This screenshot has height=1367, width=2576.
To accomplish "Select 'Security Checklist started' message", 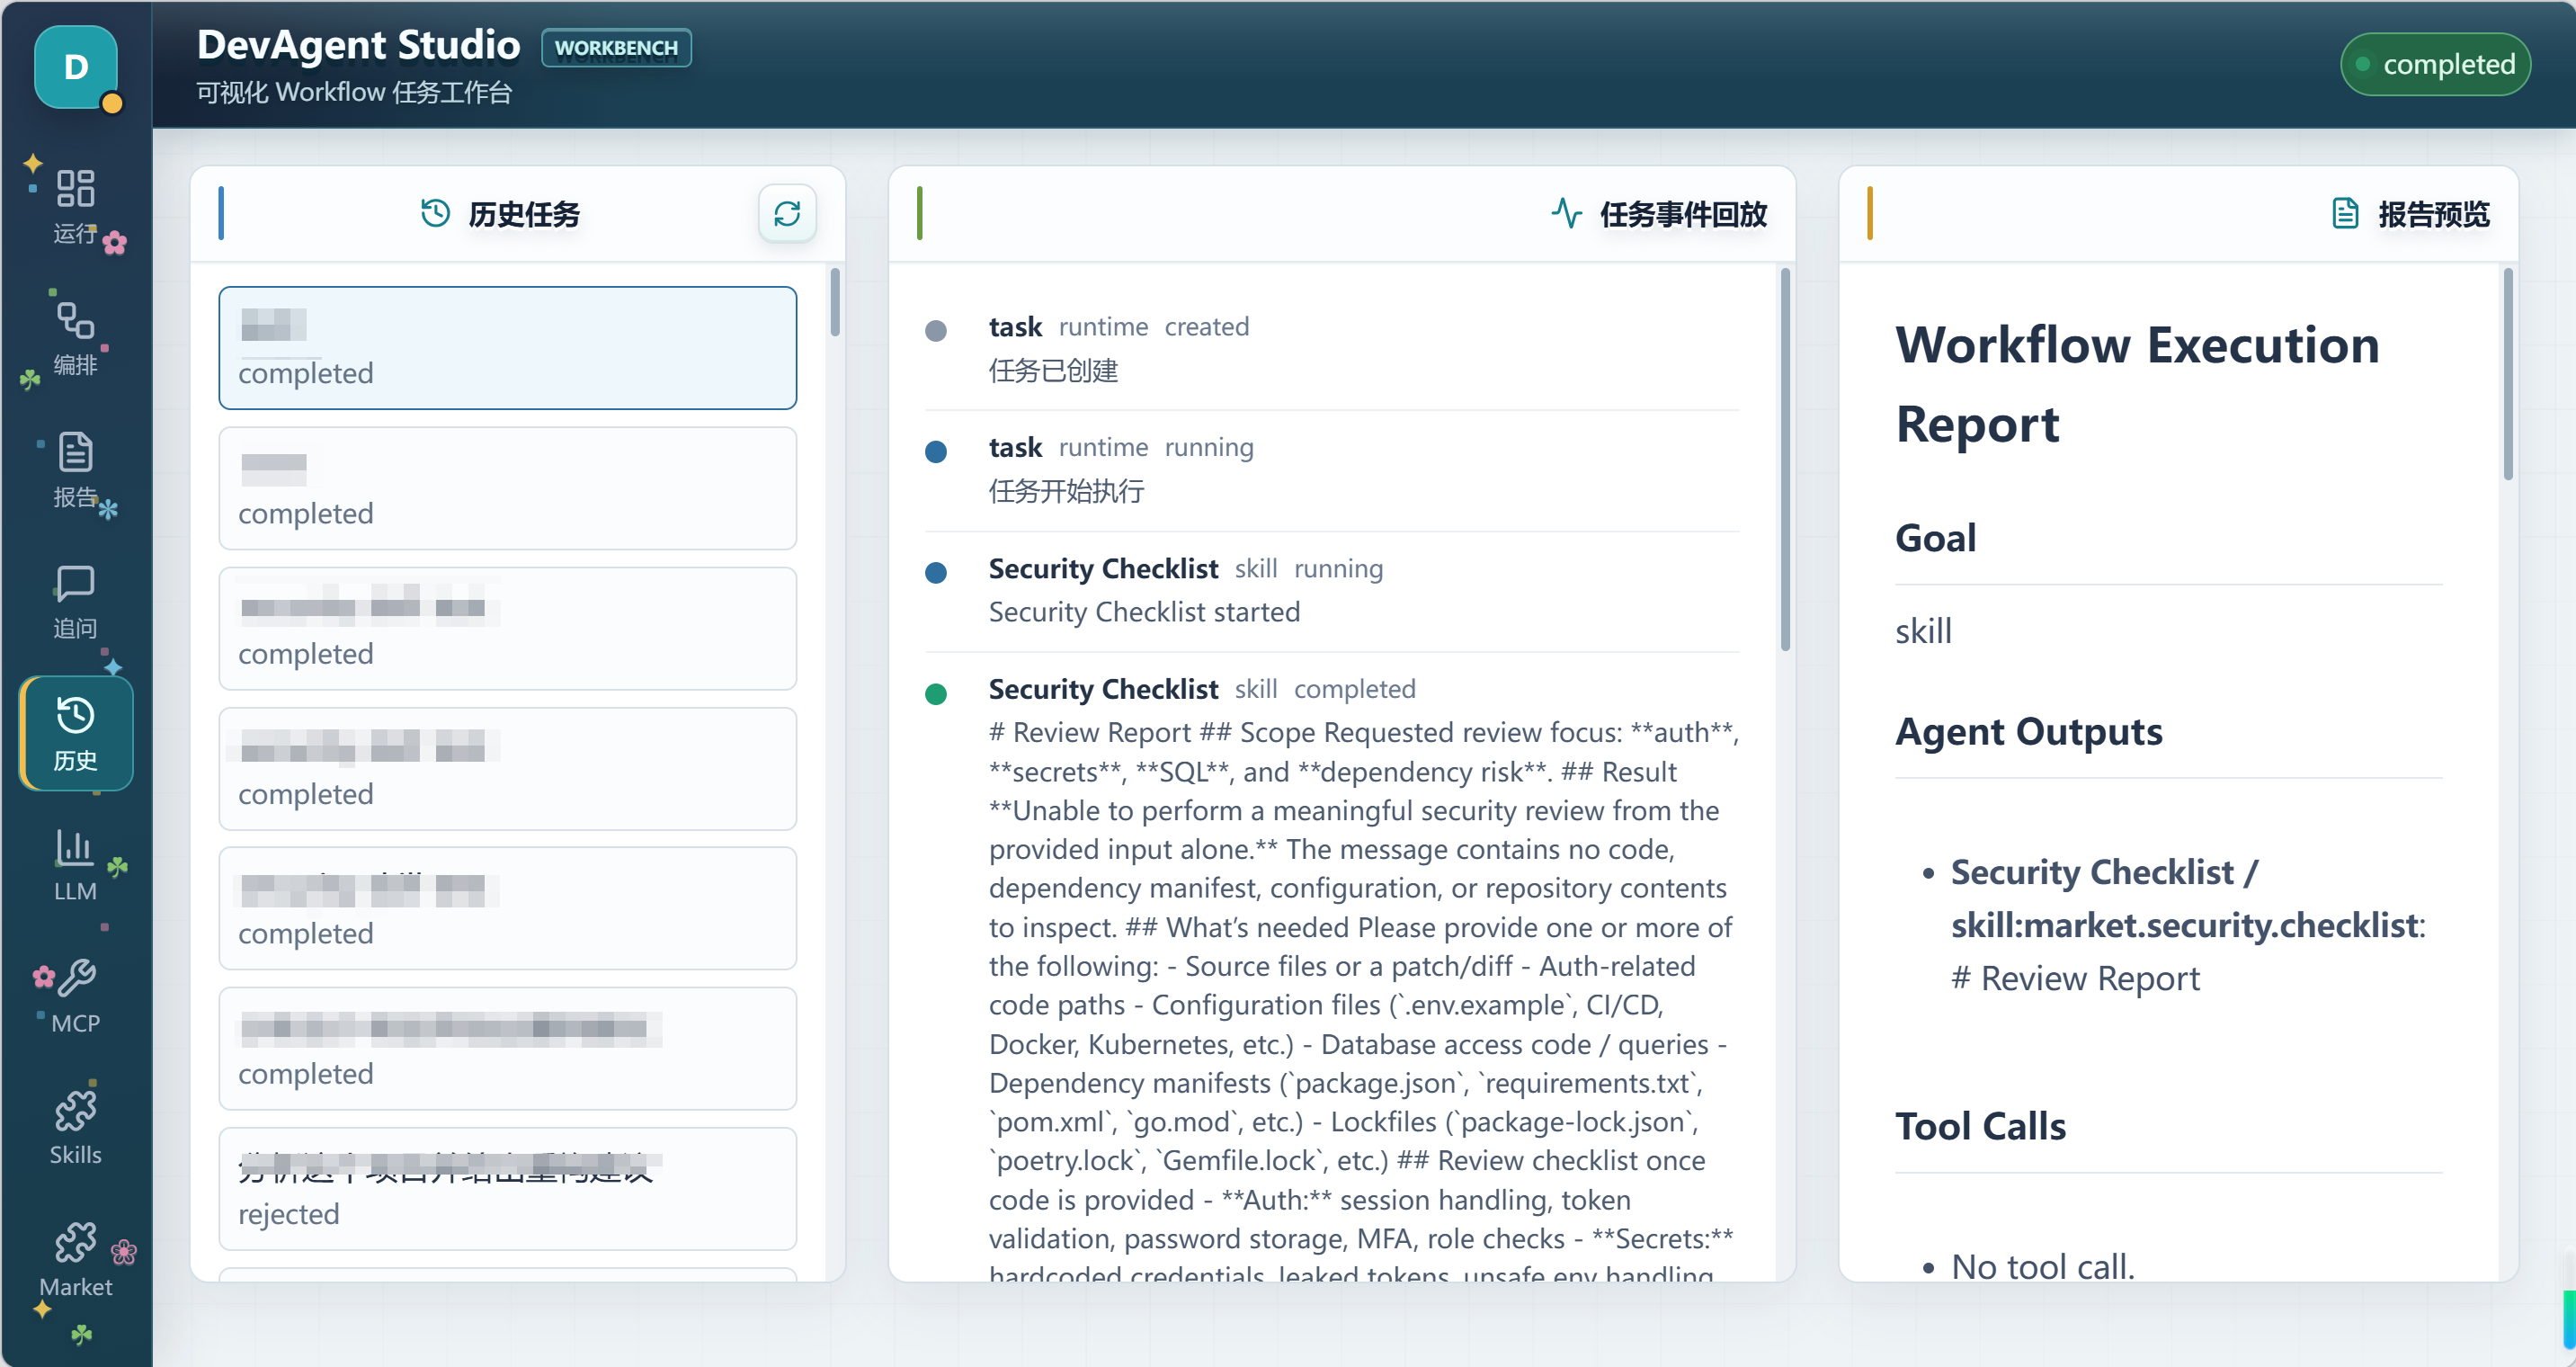I will point(1144,611).
